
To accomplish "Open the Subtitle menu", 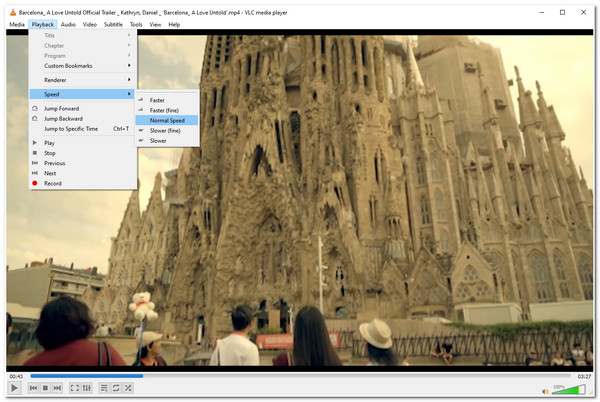I will point(113,24).
